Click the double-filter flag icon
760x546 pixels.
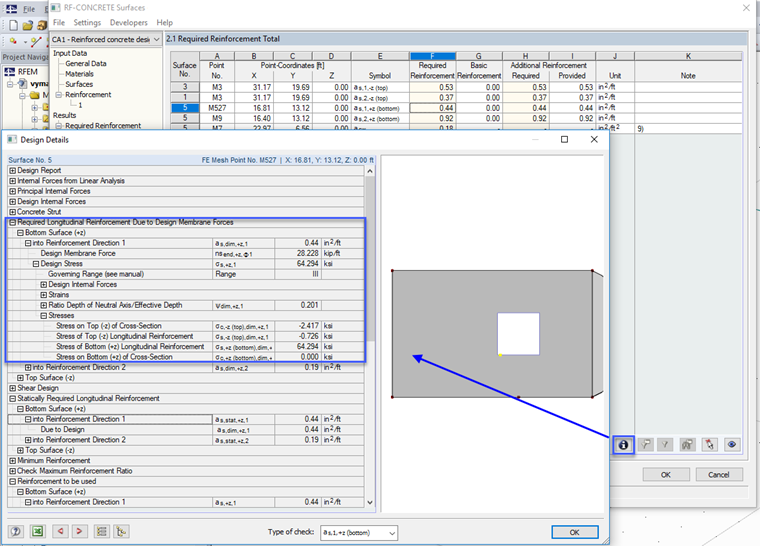click(687, 444)
